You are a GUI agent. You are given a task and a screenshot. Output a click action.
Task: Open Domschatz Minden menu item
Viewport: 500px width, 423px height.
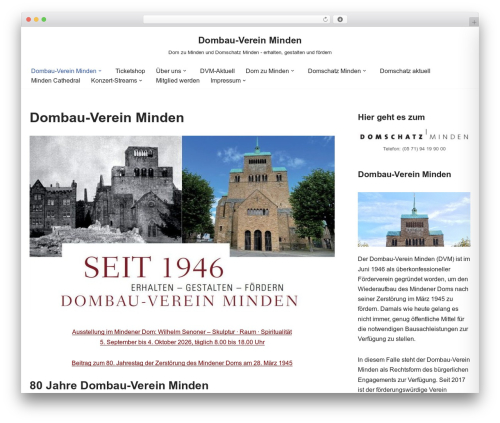pyautogui.click(x=334, y=71)
